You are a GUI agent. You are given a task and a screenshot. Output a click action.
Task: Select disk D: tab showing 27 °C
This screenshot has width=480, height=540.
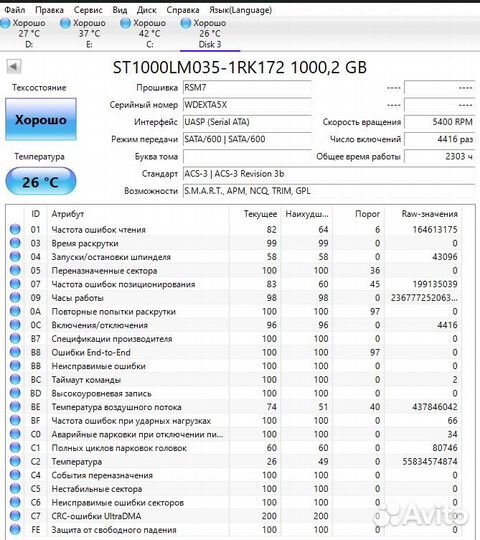(x=24, y=33)
